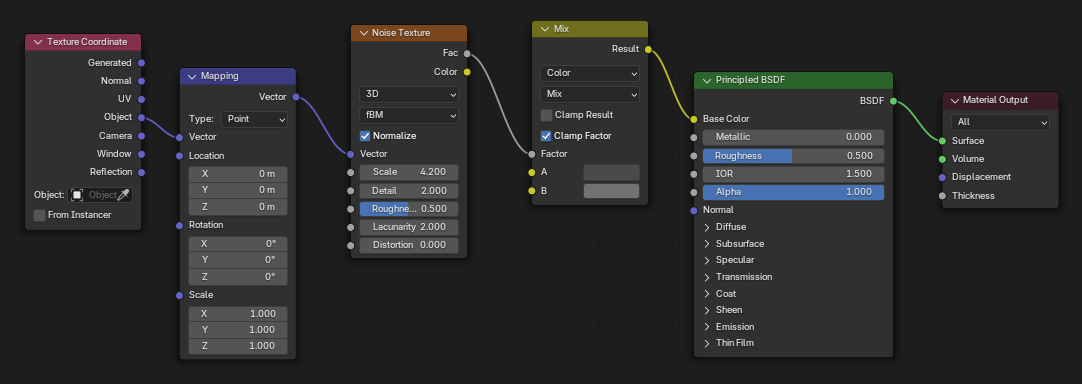Open the Mix blending mode dropdown
Image resolution: width=1082 pixels, height=384 pixels.
590,94
